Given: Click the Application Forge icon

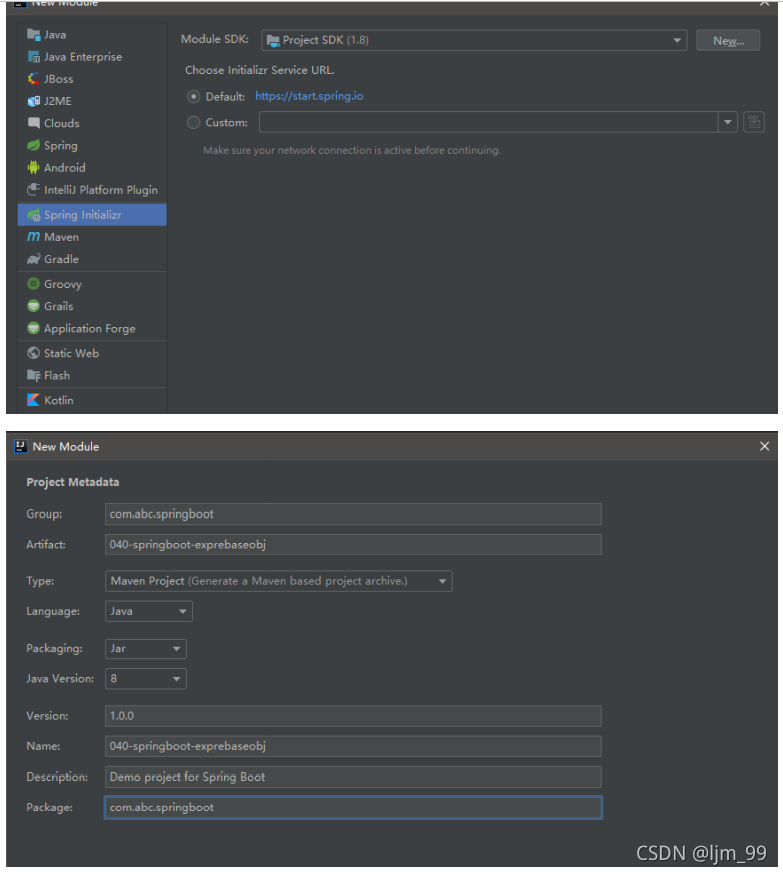Looking at the screenshot, I should click(x=33, y=329).
